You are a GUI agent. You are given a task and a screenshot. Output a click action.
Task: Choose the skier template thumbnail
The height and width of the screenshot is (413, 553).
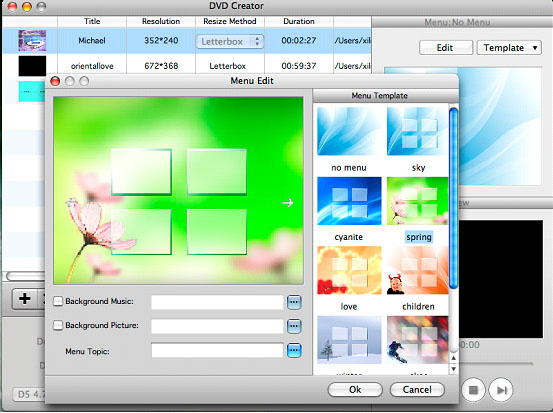(418, 340)
